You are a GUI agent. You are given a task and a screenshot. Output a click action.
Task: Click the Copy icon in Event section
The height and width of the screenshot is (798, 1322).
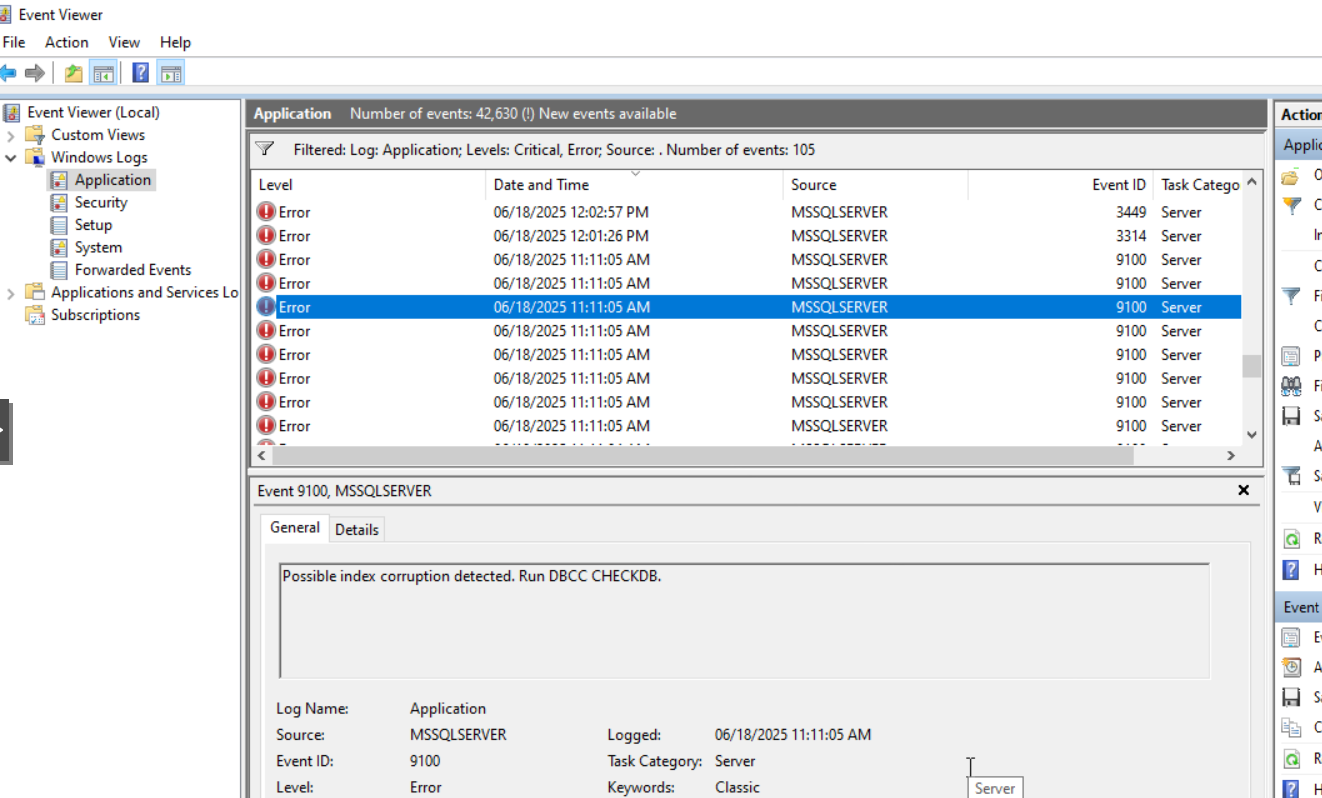click(x=1291, y=727)
